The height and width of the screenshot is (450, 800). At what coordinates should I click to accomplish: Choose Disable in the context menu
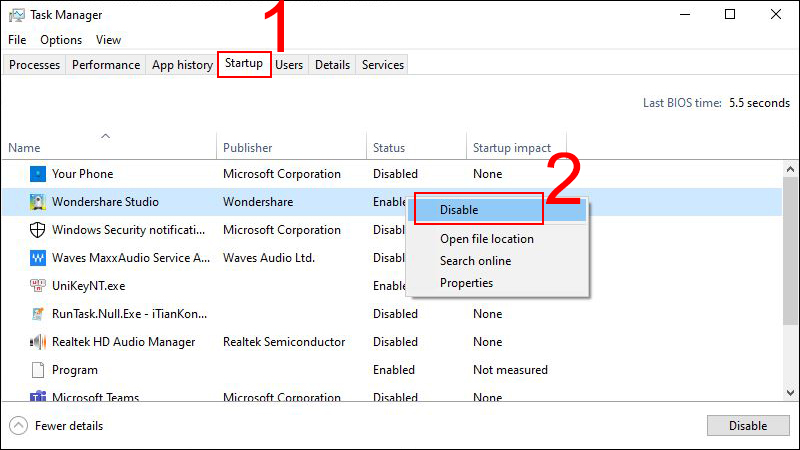497,210
